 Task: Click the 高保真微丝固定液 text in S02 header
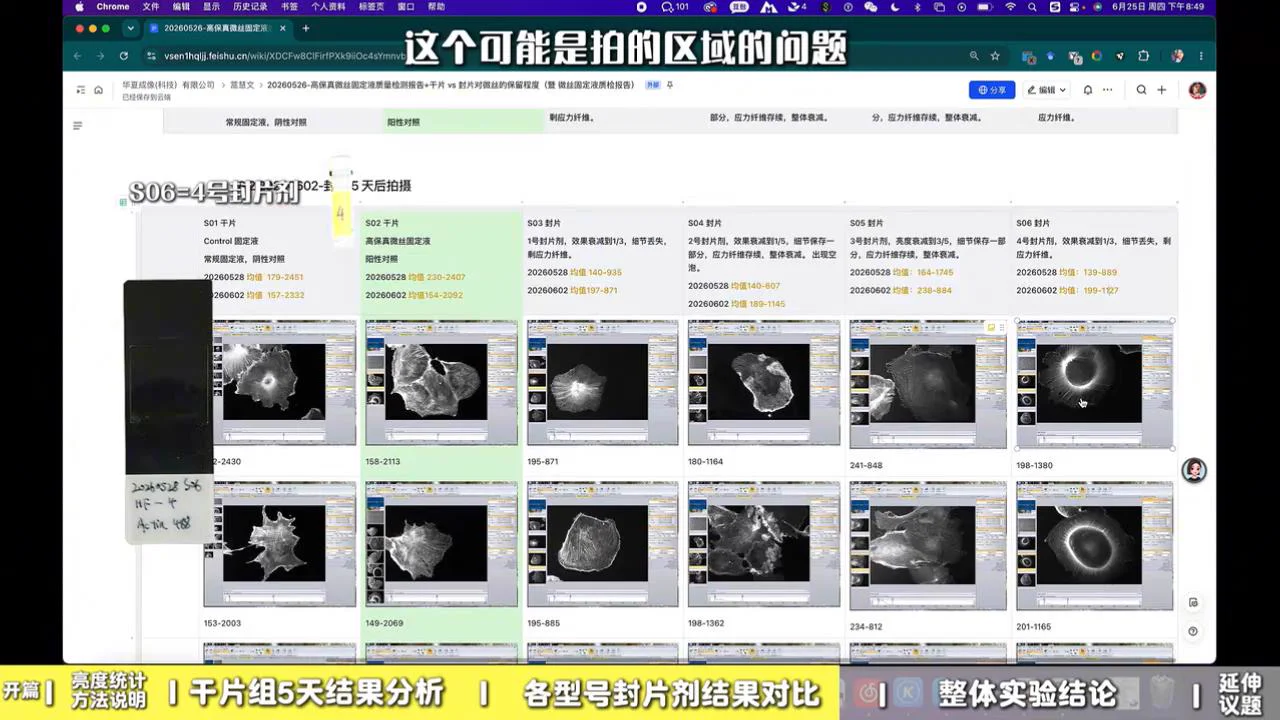(x=398, y=241)
